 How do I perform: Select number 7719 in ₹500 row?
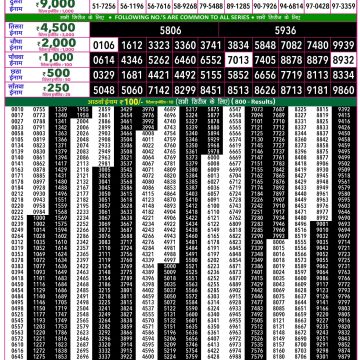pos(291,75)
